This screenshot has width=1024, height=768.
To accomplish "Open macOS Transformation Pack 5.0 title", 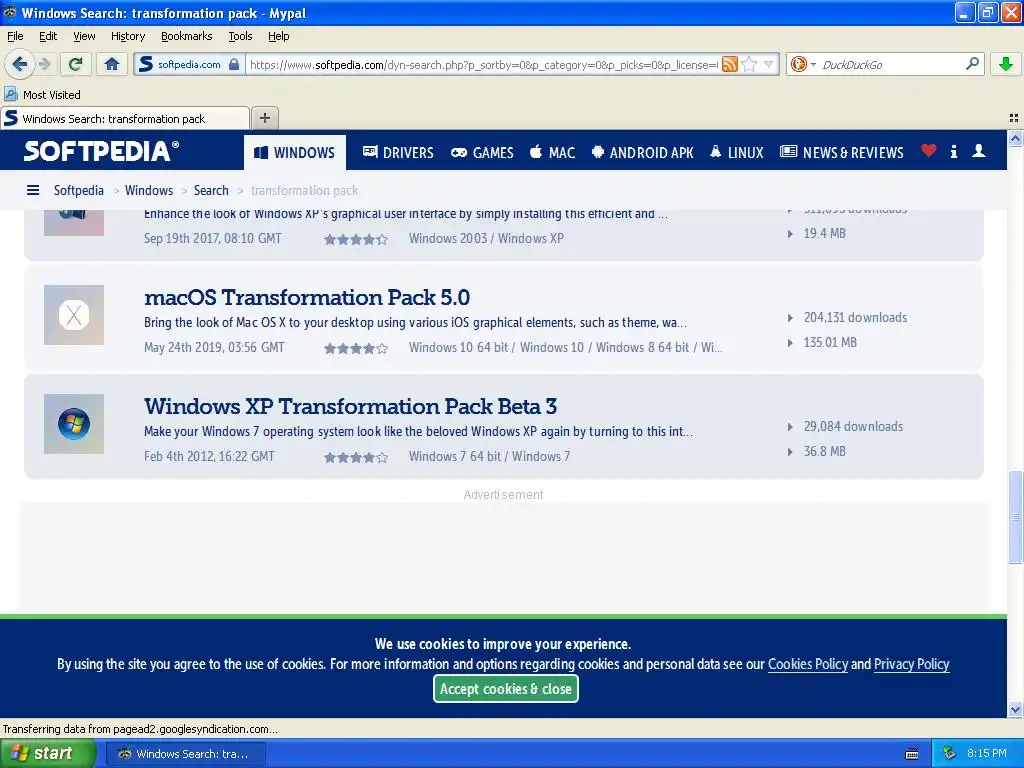I will coord(307,297).
